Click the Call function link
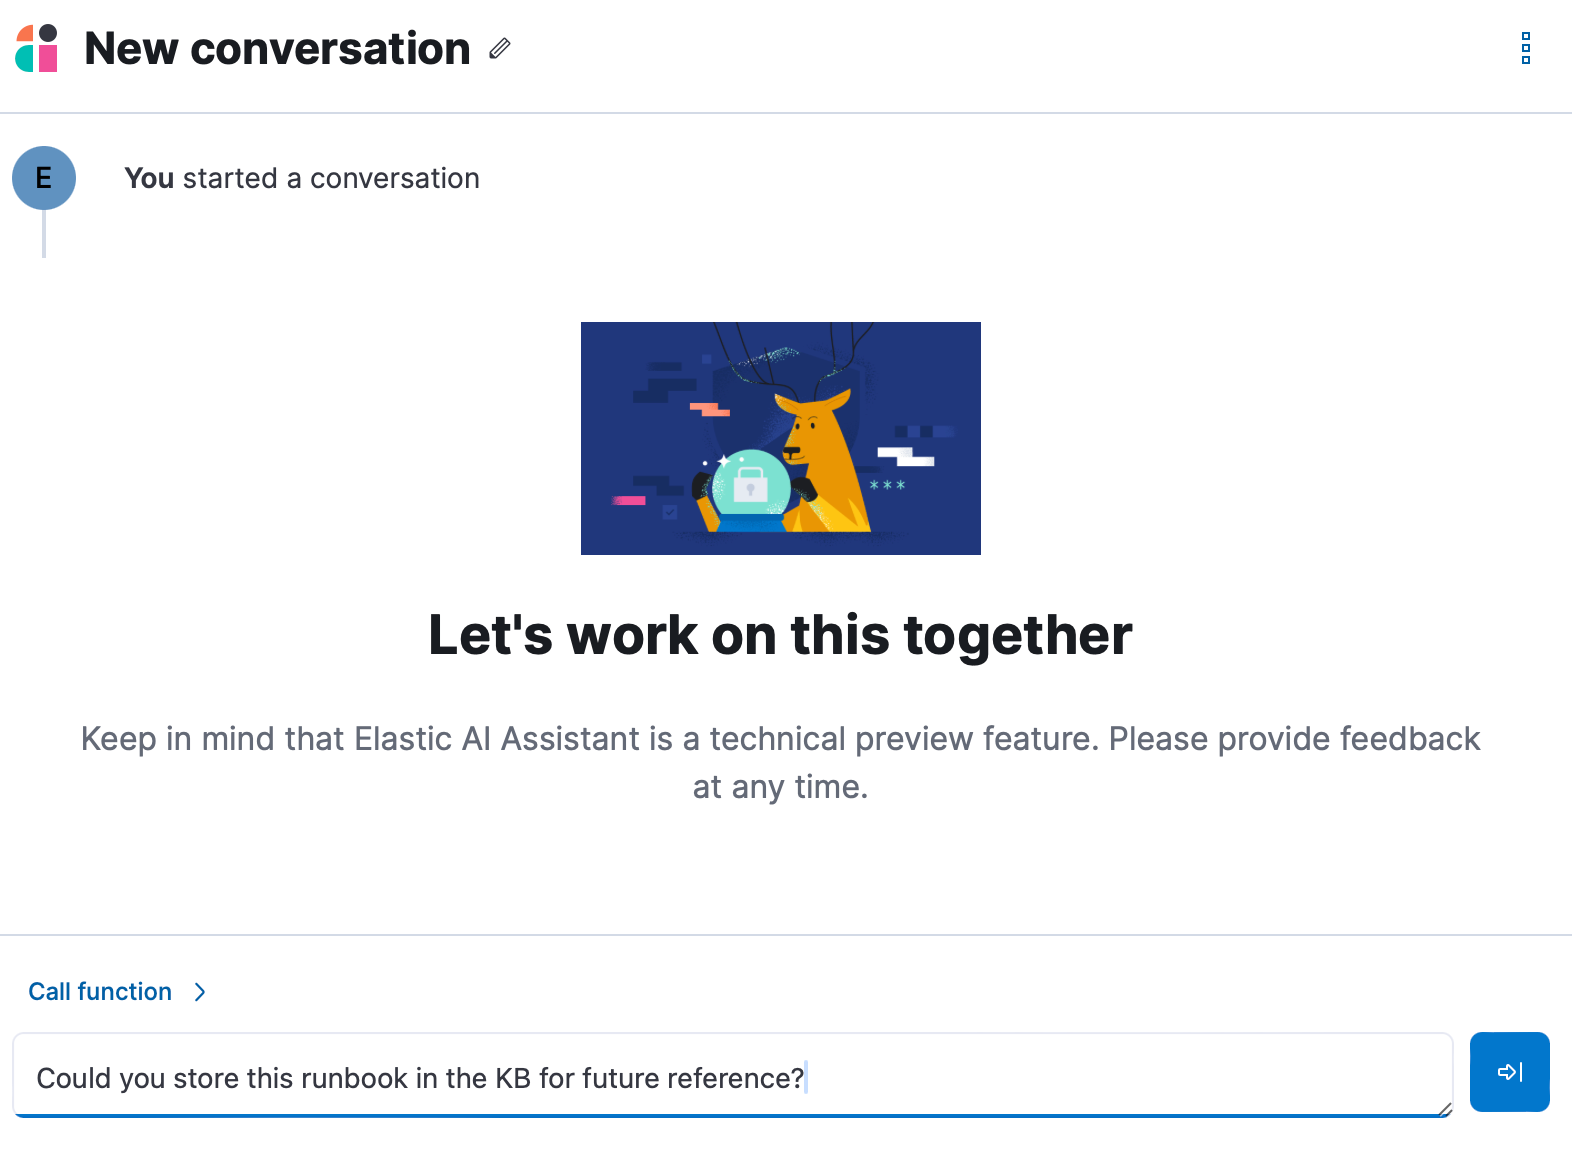This screenshot has width=1572, height=1150. point(100,992)
